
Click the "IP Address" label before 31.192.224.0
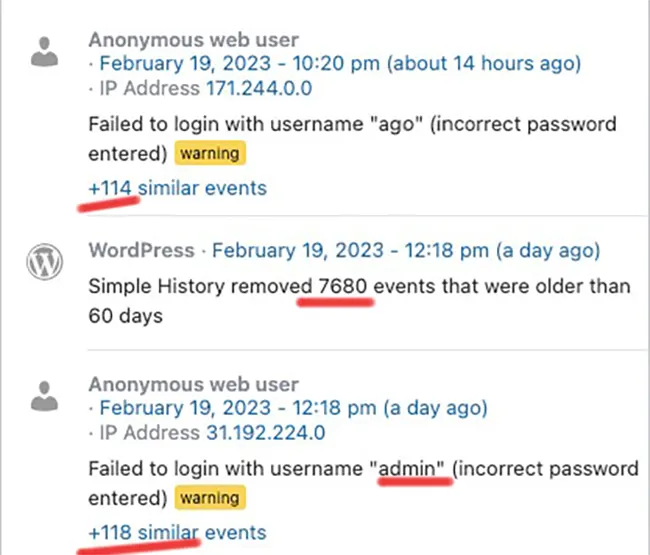150,433
